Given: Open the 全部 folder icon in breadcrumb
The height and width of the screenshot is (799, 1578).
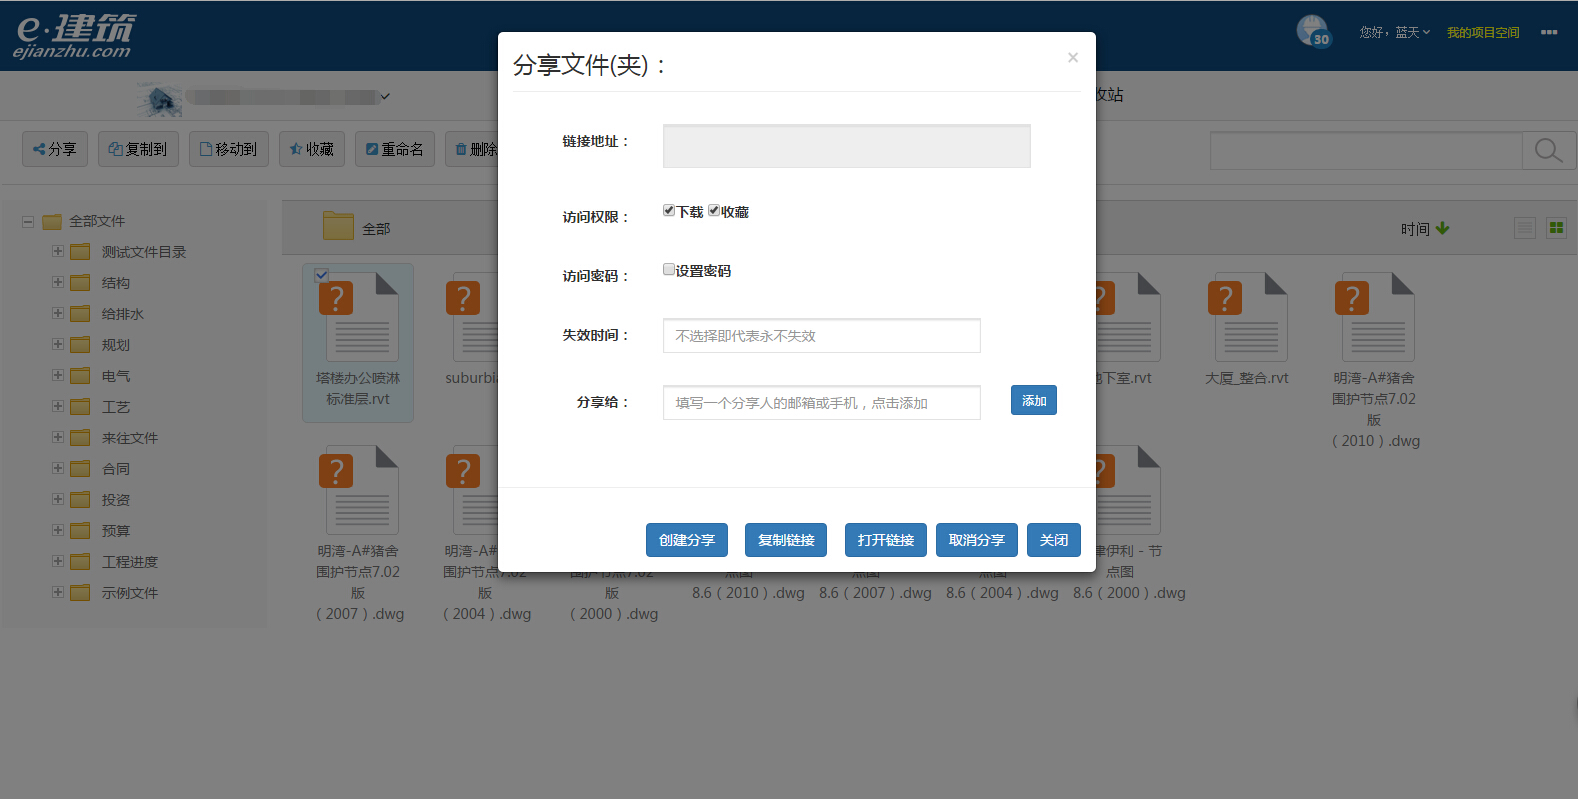Looking at the screenshot, I should (338, 226).
